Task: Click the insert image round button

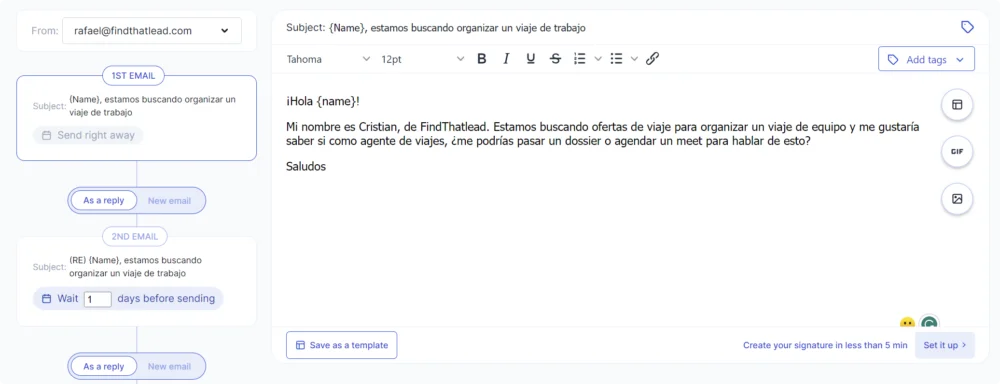Action: click(x=957, y=199)
